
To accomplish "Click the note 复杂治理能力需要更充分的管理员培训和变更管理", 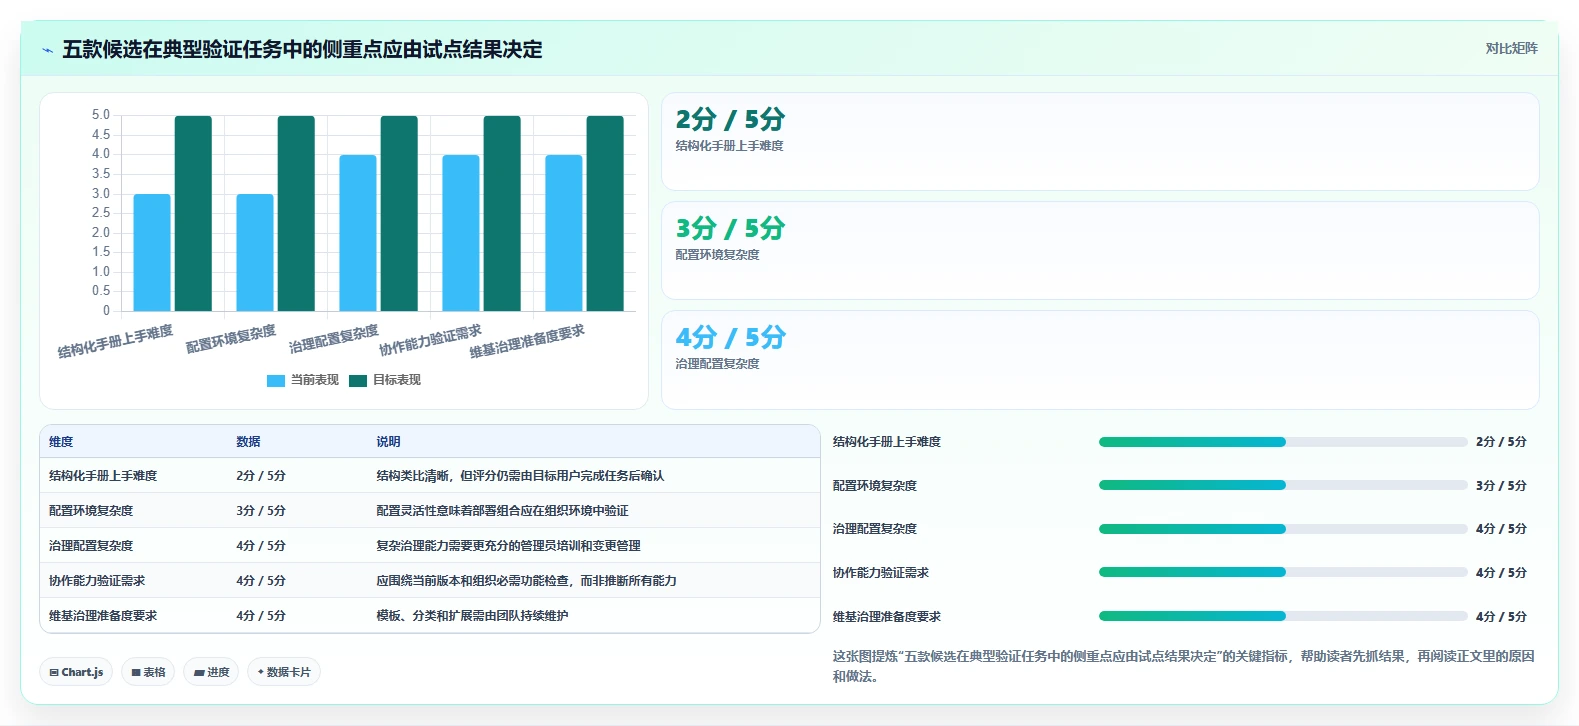I will tap(508, 546).
